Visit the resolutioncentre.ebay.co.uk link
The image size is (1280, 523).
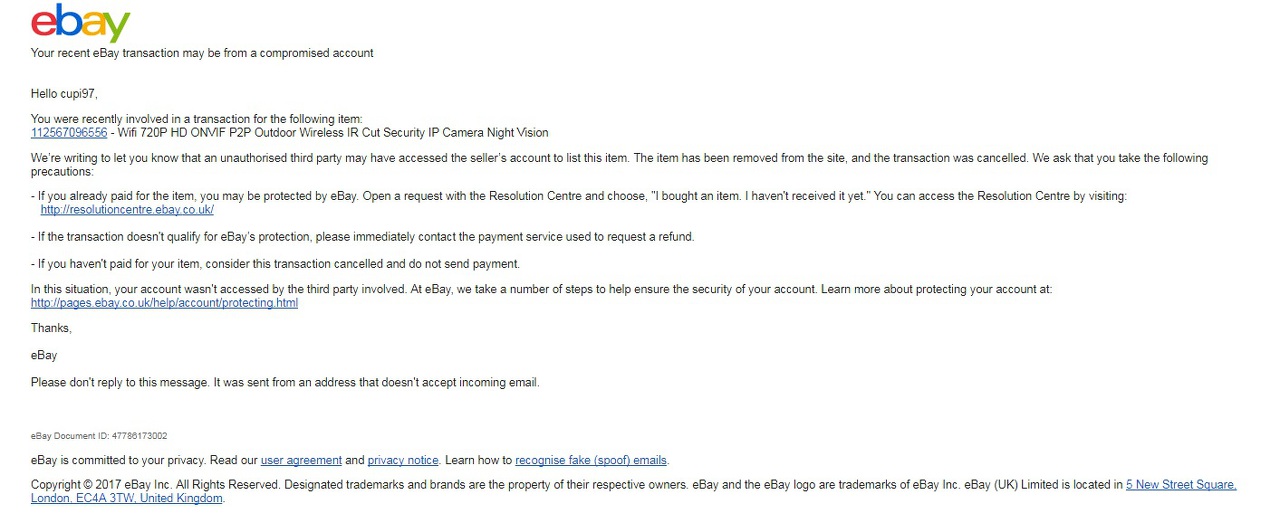tap(127, 210)
